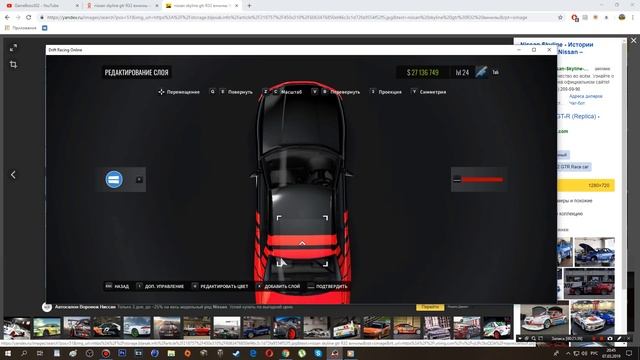Viewport: 640px width, 360px height.
Task: Open ДОП. УПРАВЛЕНИЕ extra controls
Action: click(x=160, y=286)
